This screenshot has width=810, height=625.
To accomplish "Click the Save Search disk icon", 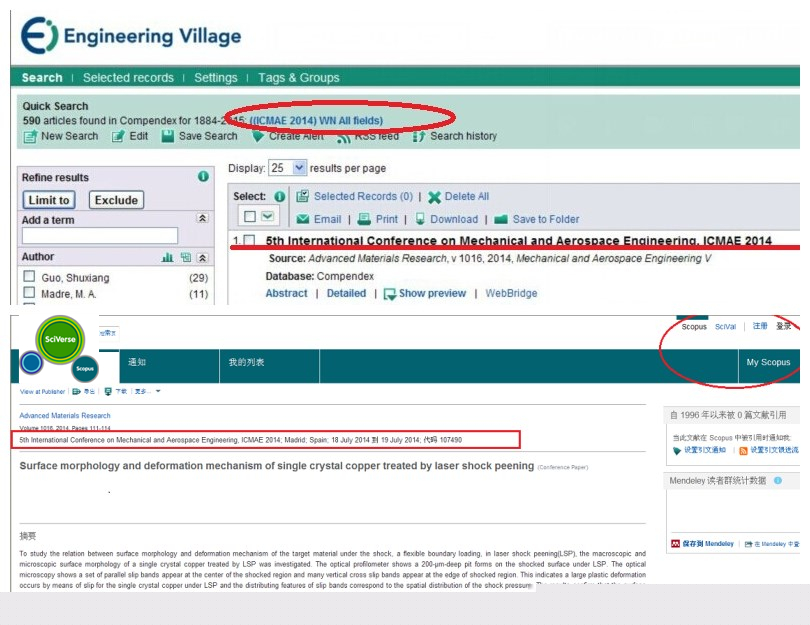I will [168, 136].
